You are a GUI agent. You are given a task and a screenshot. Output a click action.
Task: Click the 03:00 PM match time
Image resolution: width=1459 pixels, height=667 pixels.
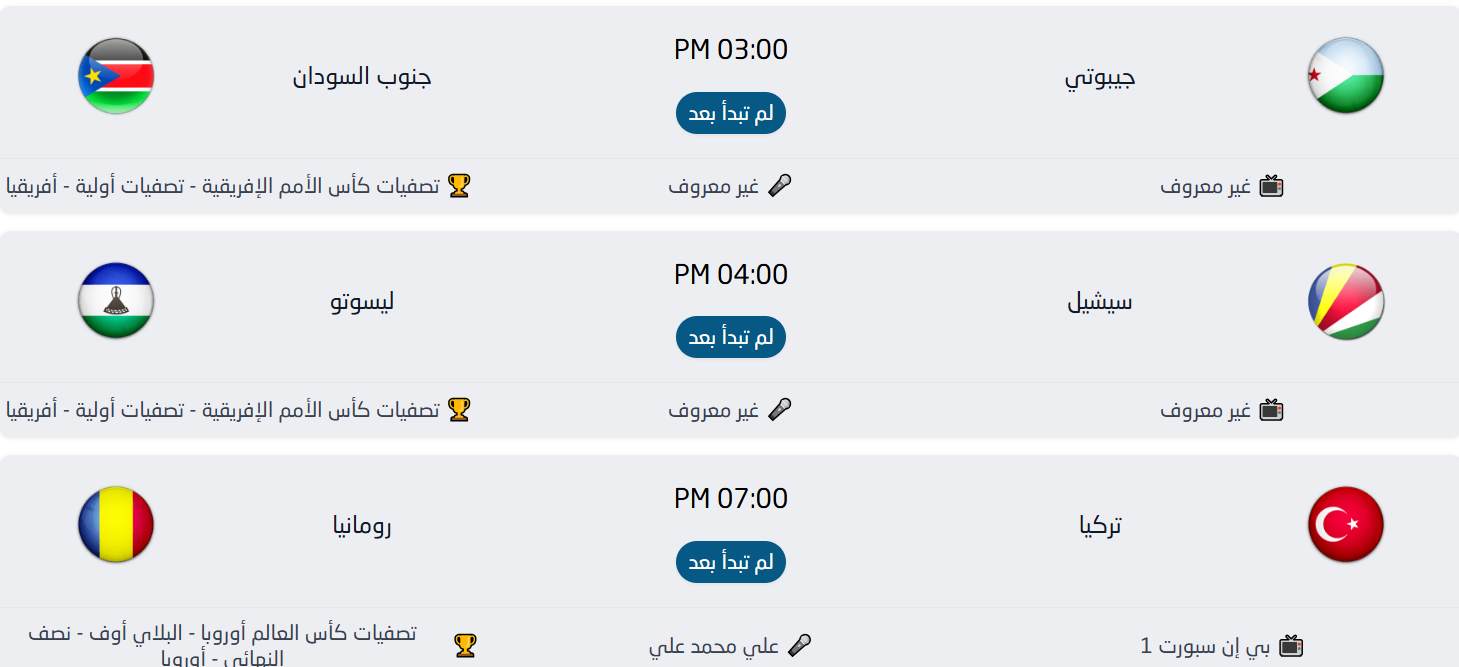pyautogui.click(x=730, y=48)
